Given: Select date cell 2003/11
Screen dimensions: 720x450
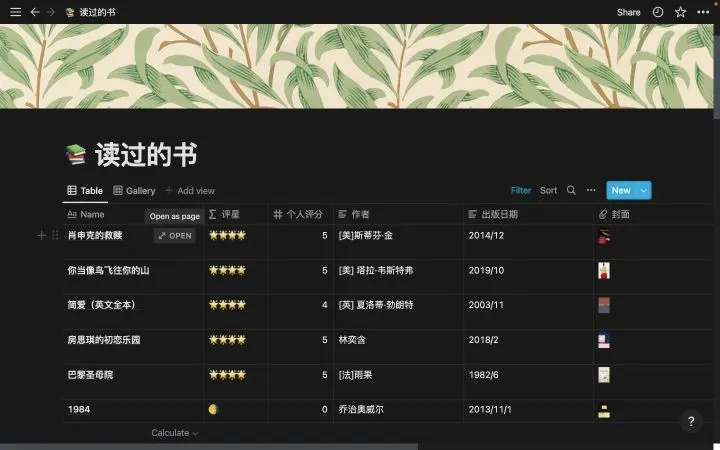Looking at the screenshot, I should click(x=528, y=312).
